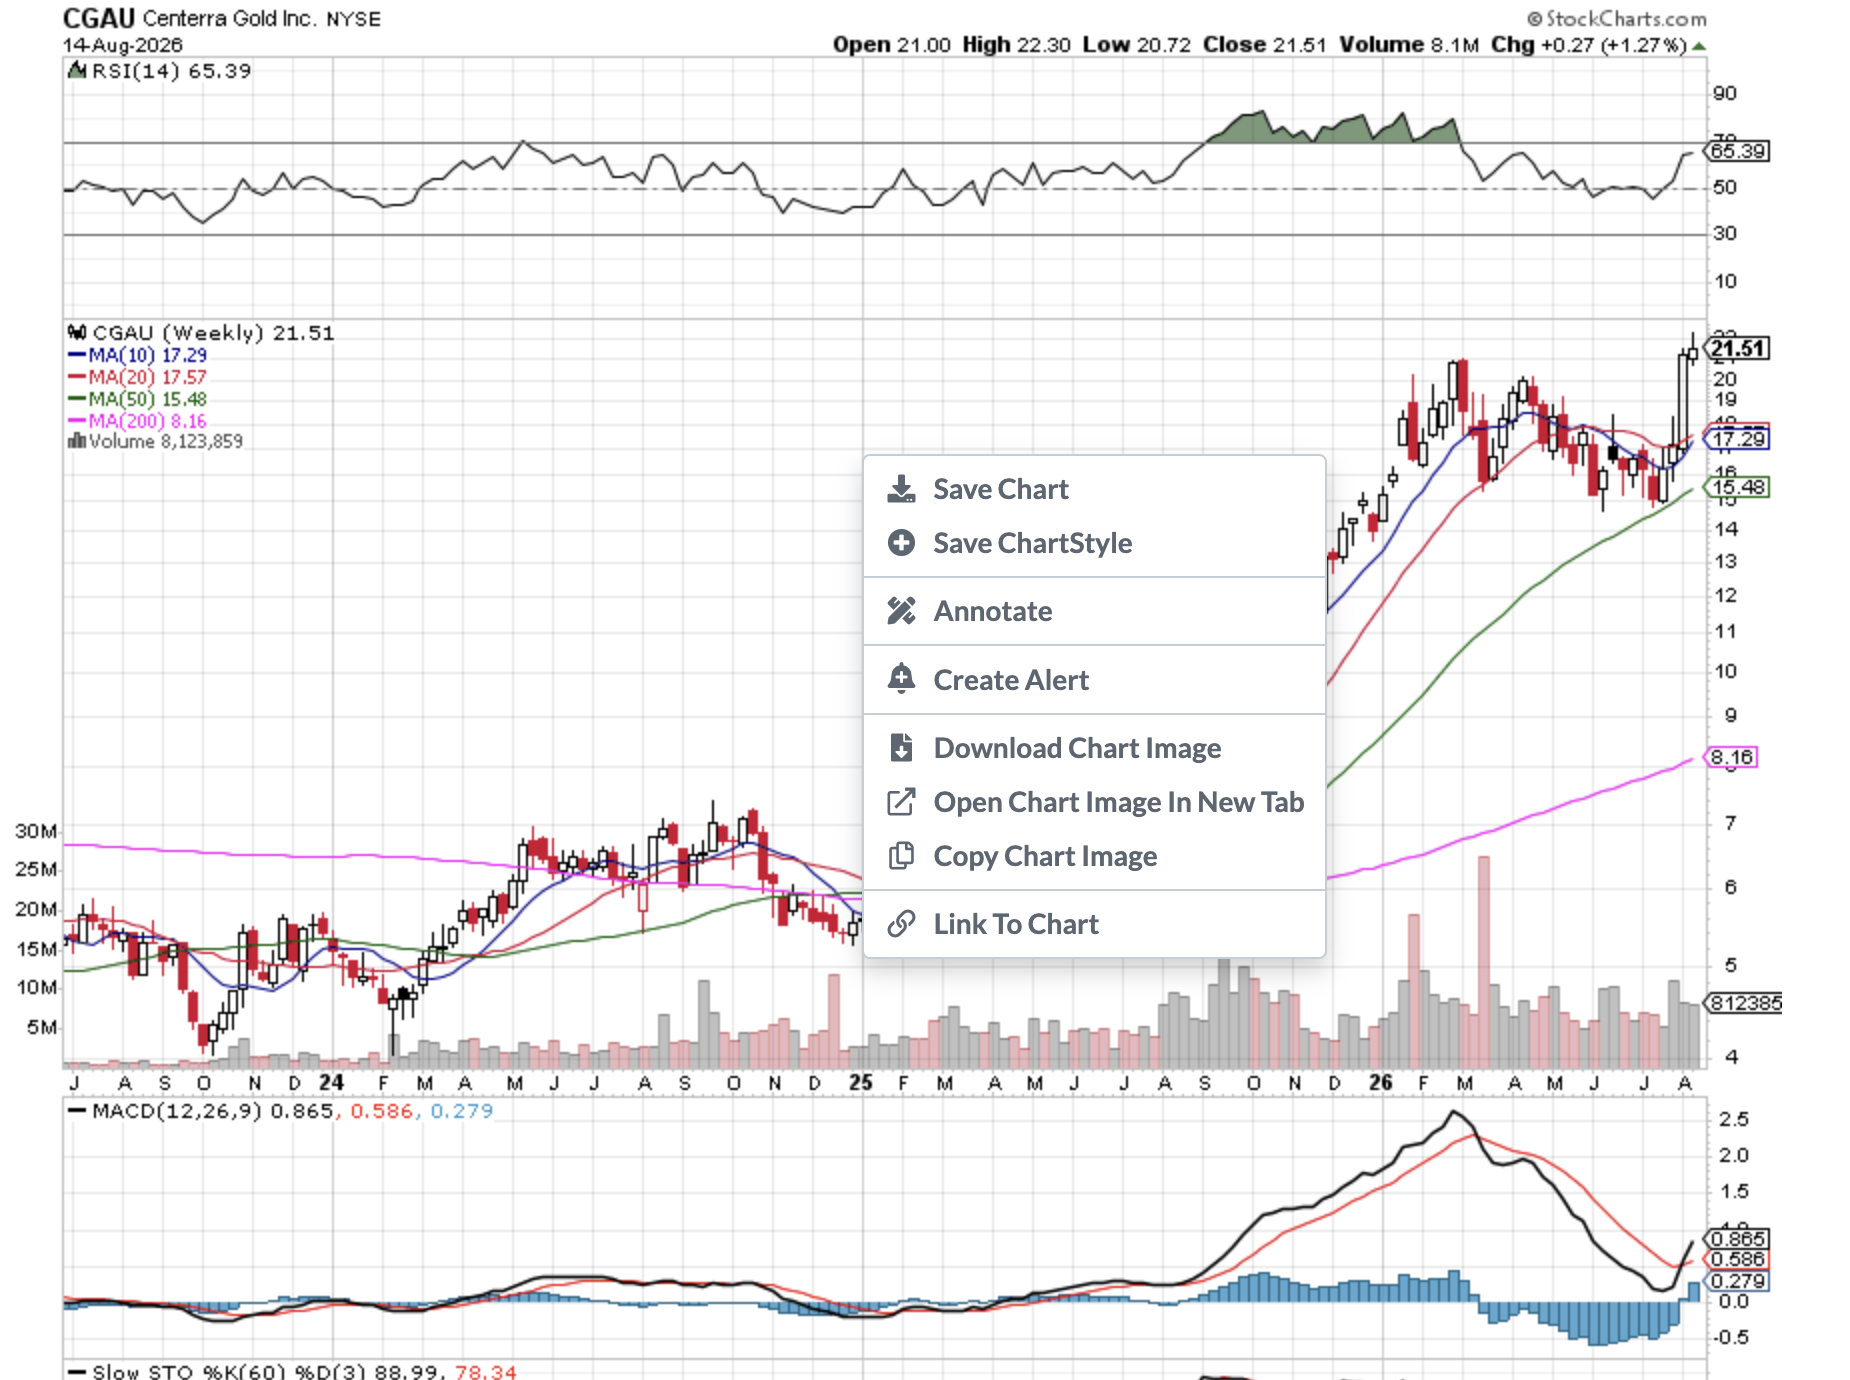Click the Annotate pencil icon
This screenshot has width=1850, height=1380.
[x=901, y=611]
